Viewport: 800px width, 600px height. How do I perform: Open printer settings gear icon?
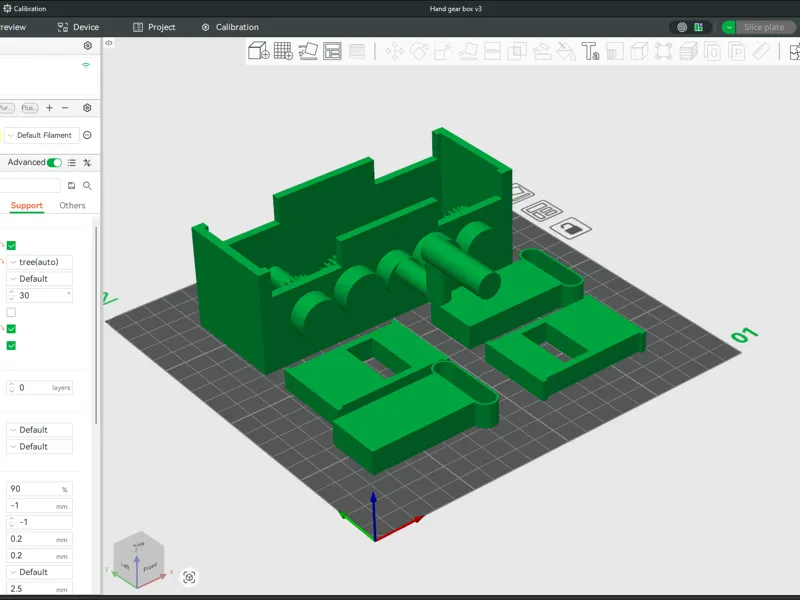[x=88, y=46]
